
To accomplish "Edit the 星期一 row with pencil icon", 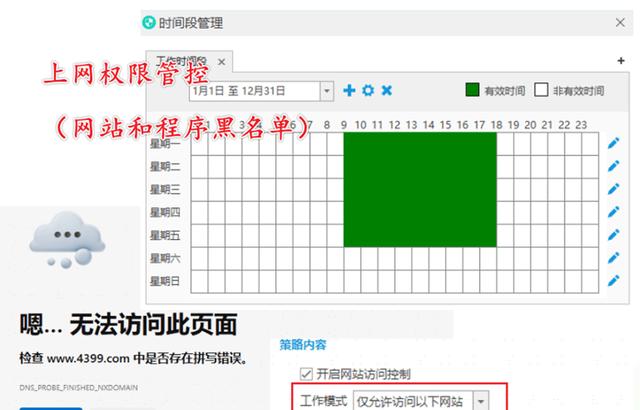I will [613, 143].
